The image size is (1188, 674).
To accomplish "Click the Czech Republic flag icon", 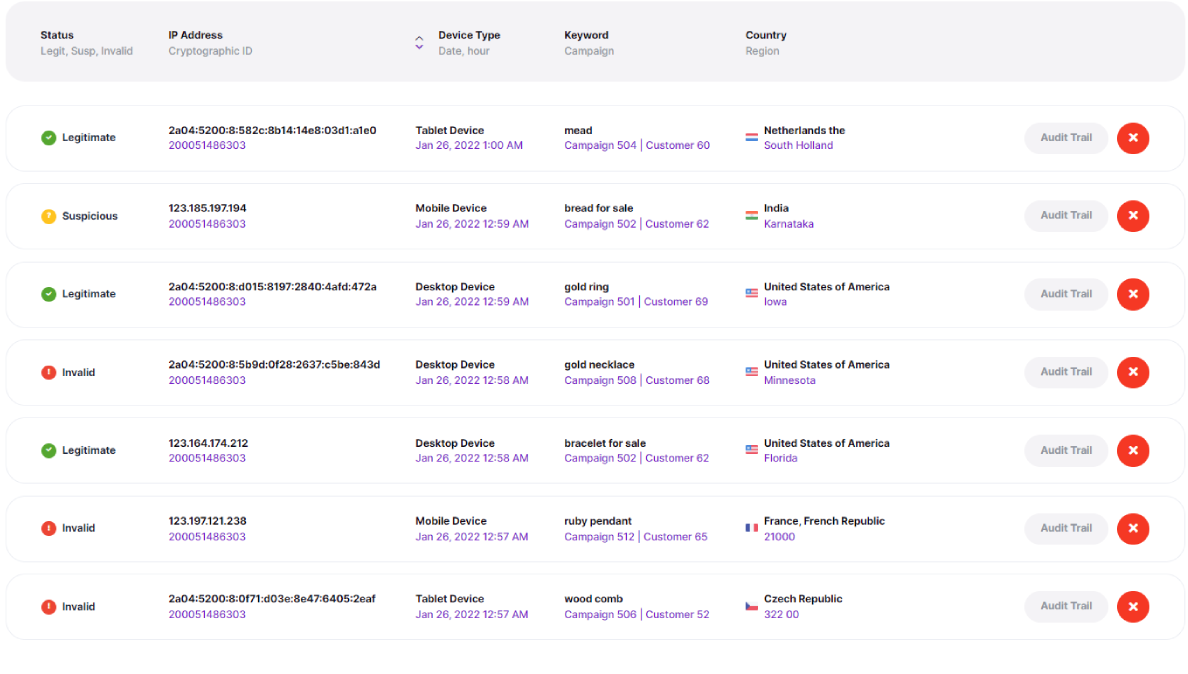I will coord(751,606).
